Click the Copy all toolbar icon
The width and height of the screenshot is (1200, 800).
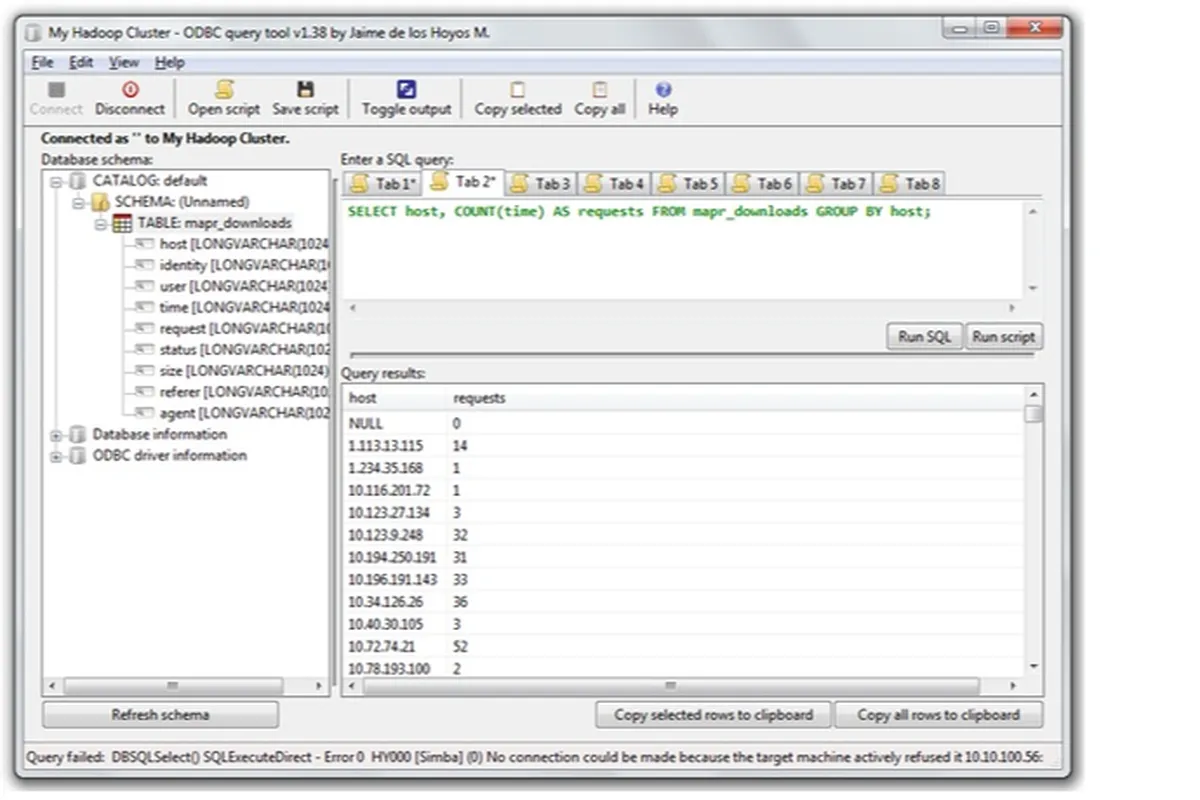click(600, 90)
